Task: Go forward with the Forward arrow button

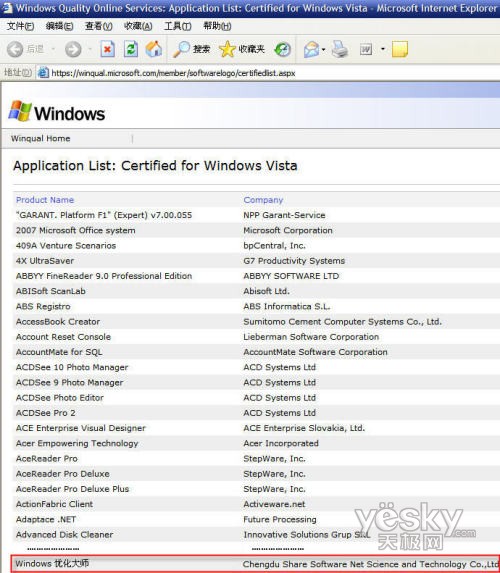Action: pyautogui.click(x=73, y=49)
